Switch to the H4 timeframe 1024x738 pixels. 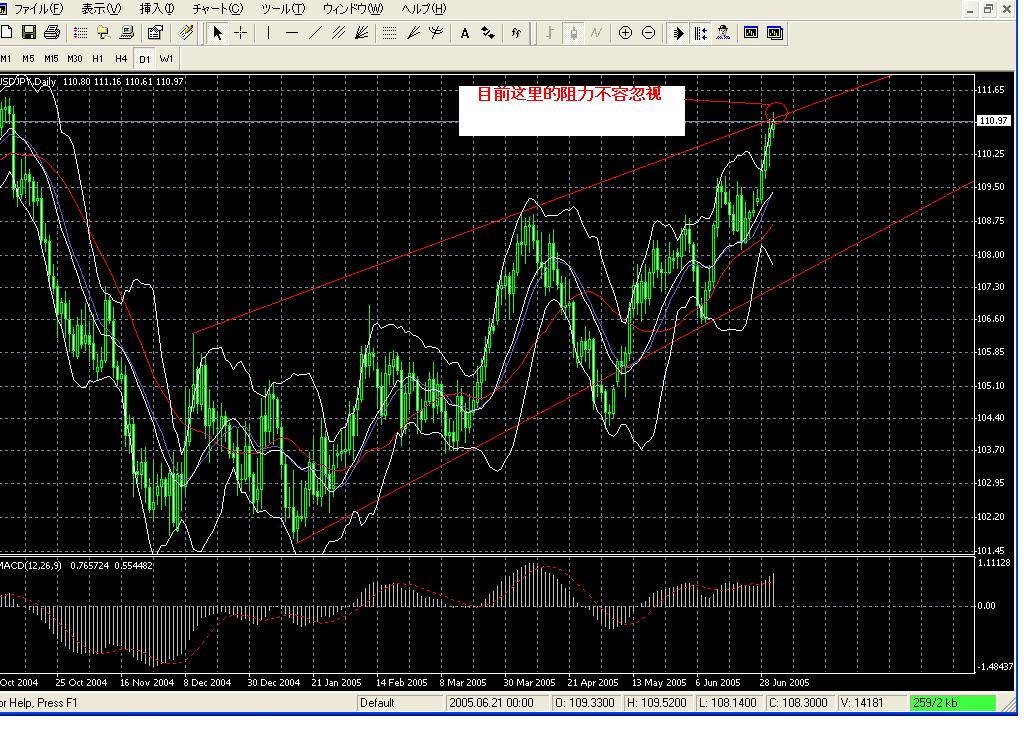(x=121, y=59)
